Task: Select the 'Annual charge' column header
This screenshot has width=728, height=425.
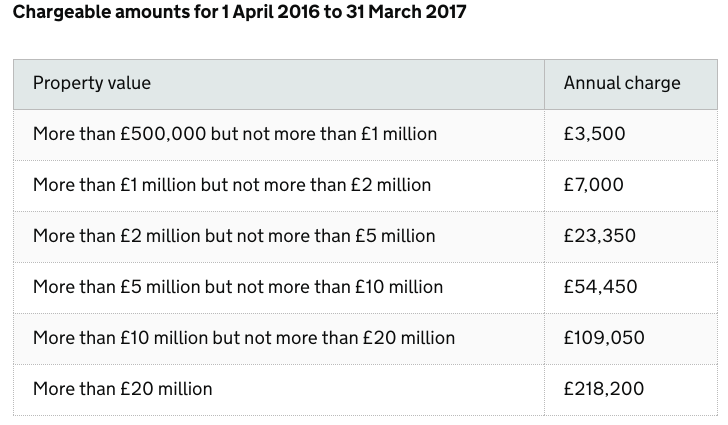Action: [622, 83]
